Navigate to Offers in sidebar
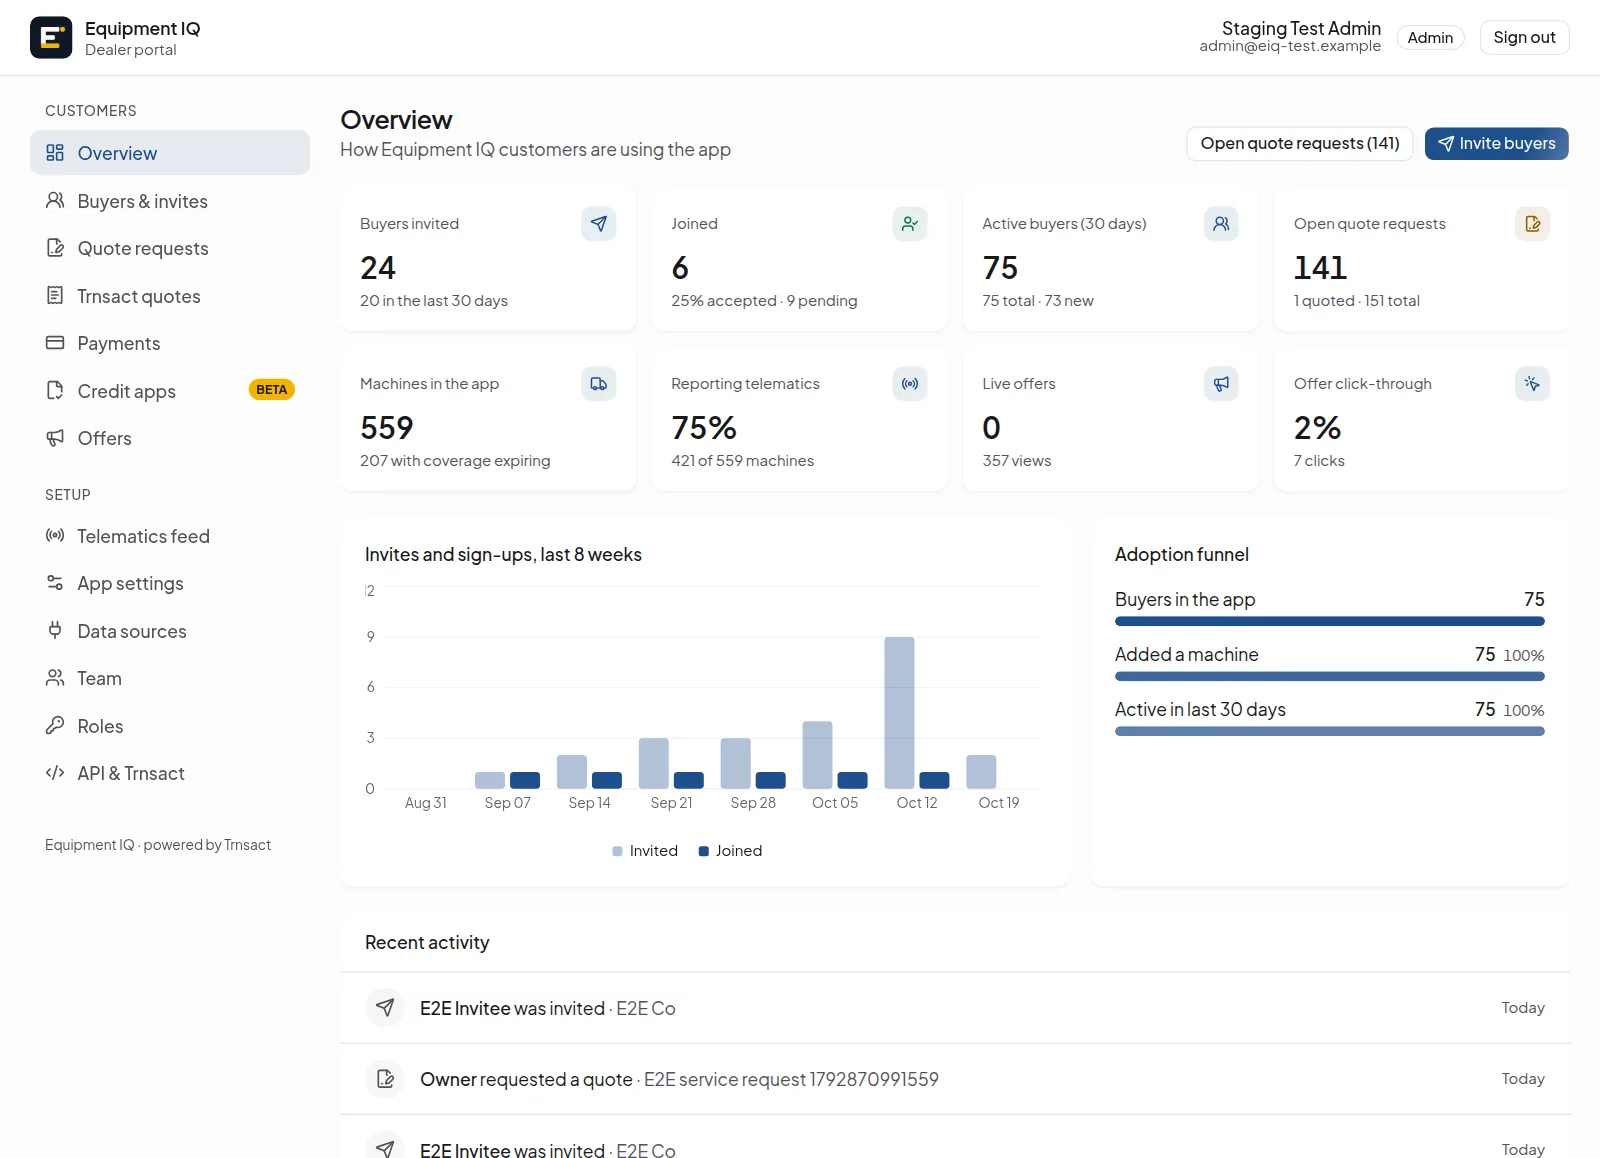The image size is (1600, 1158). 170,438
